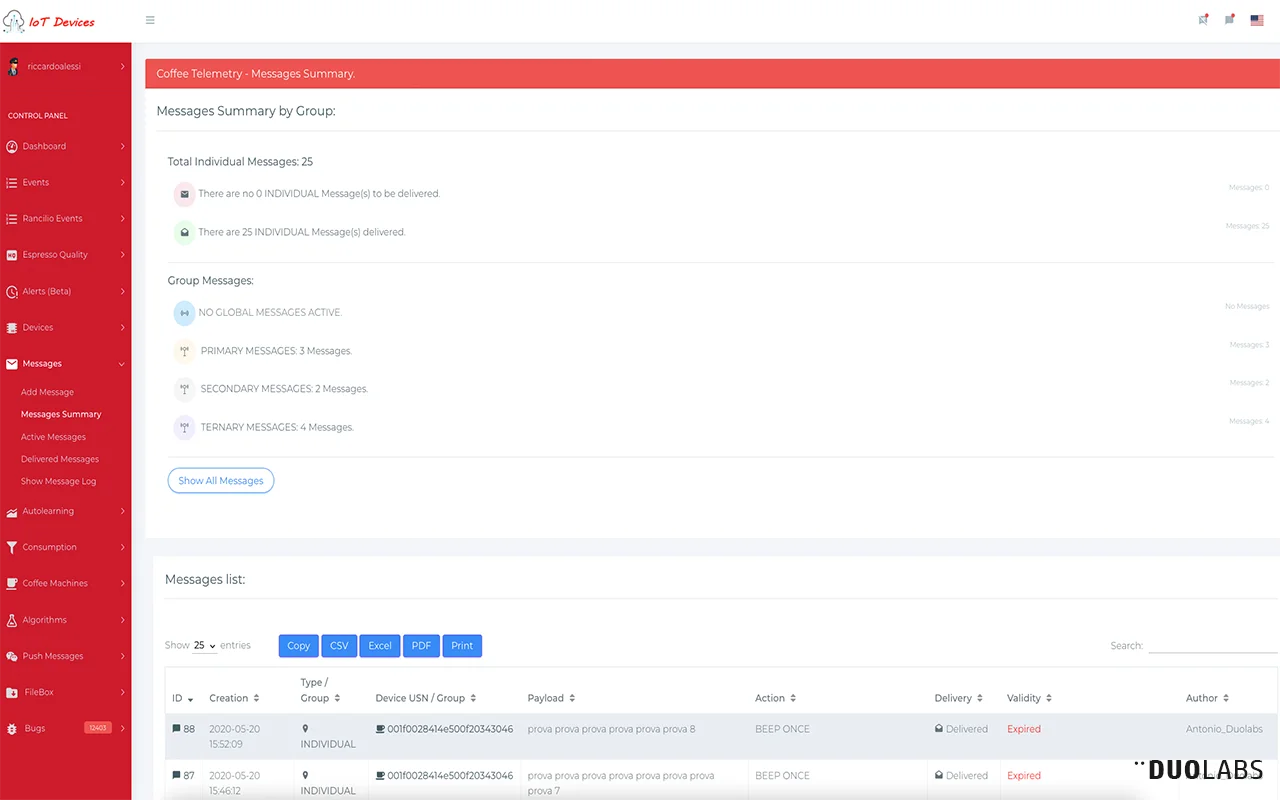Click the Bugs icon in sidebar
The width and height of the screenshot is (1280, 800).
12,729
